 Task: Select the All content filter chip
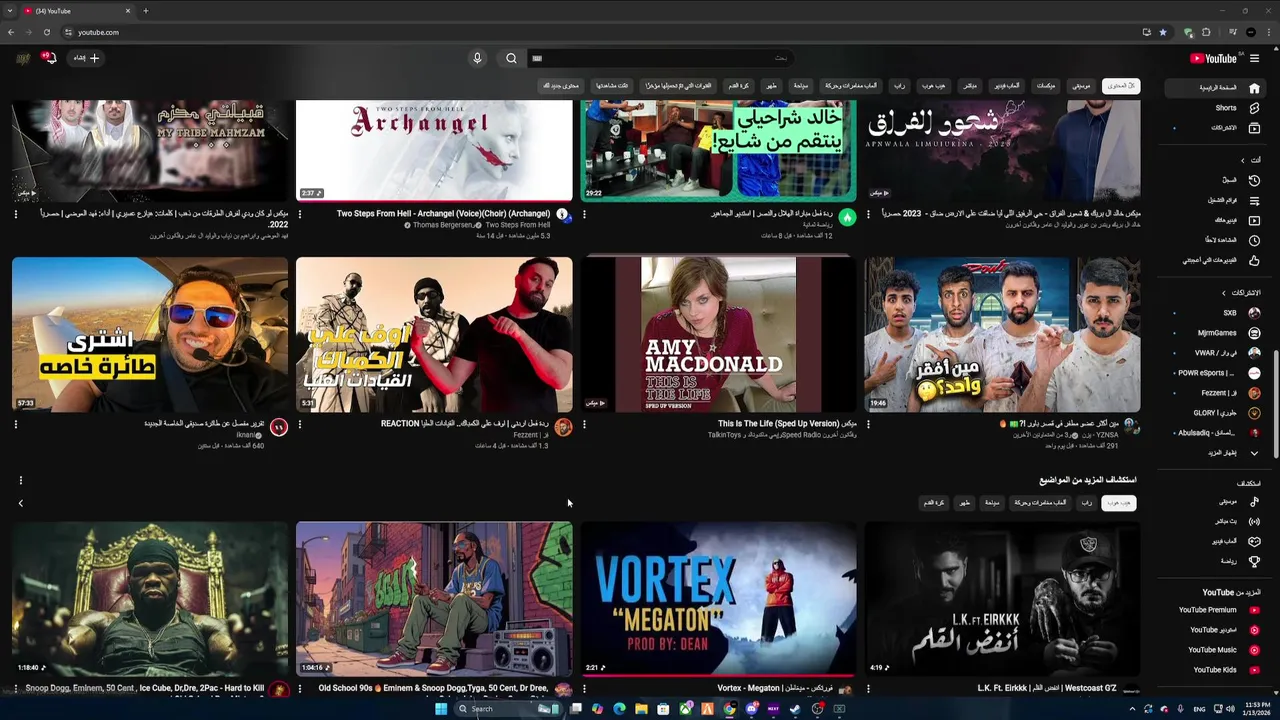(x=1120, y=86)
